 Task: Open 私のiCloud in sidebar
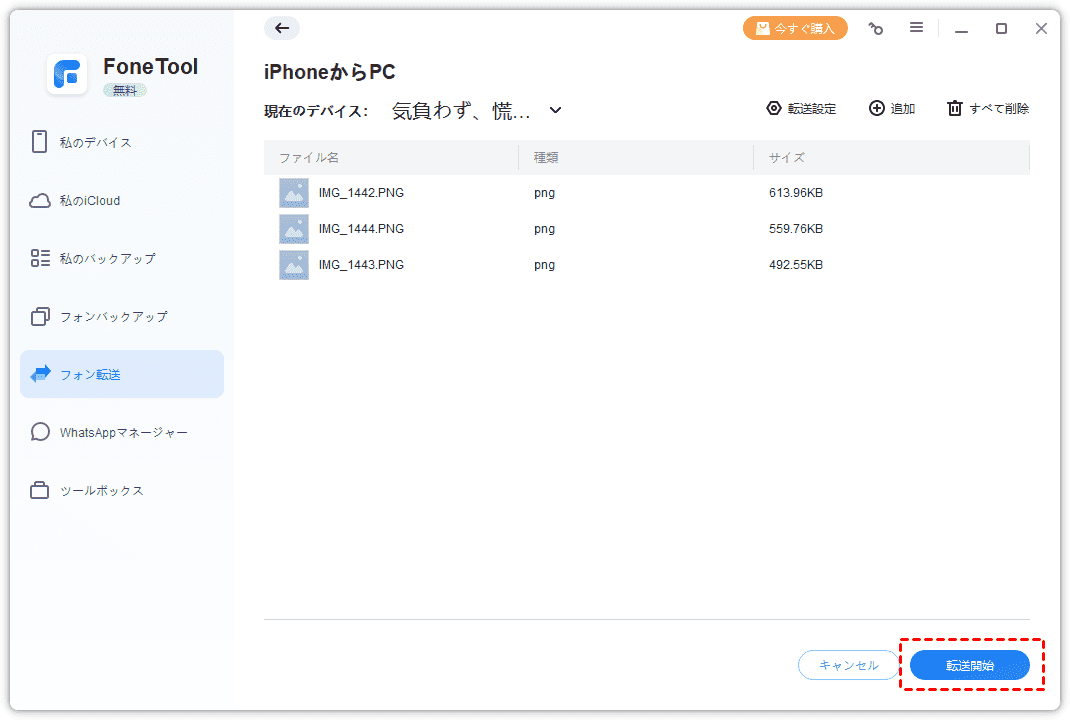[89, 200]
